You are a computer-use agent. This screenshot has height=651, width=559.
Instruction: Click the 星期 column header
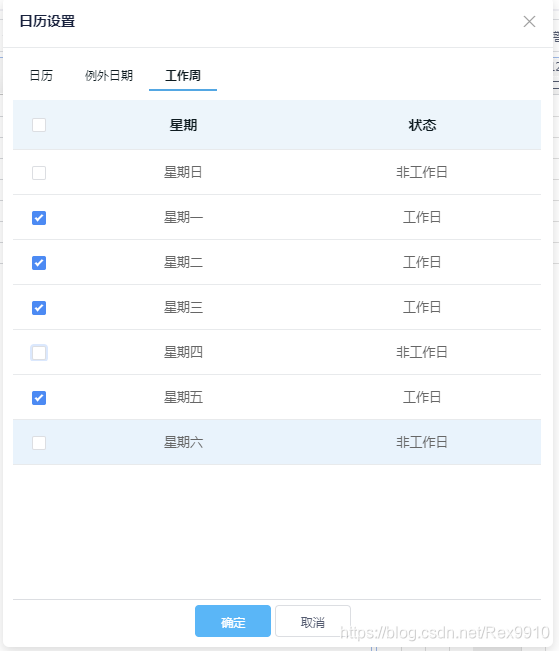pyautogui.click(x=183, y=125)
